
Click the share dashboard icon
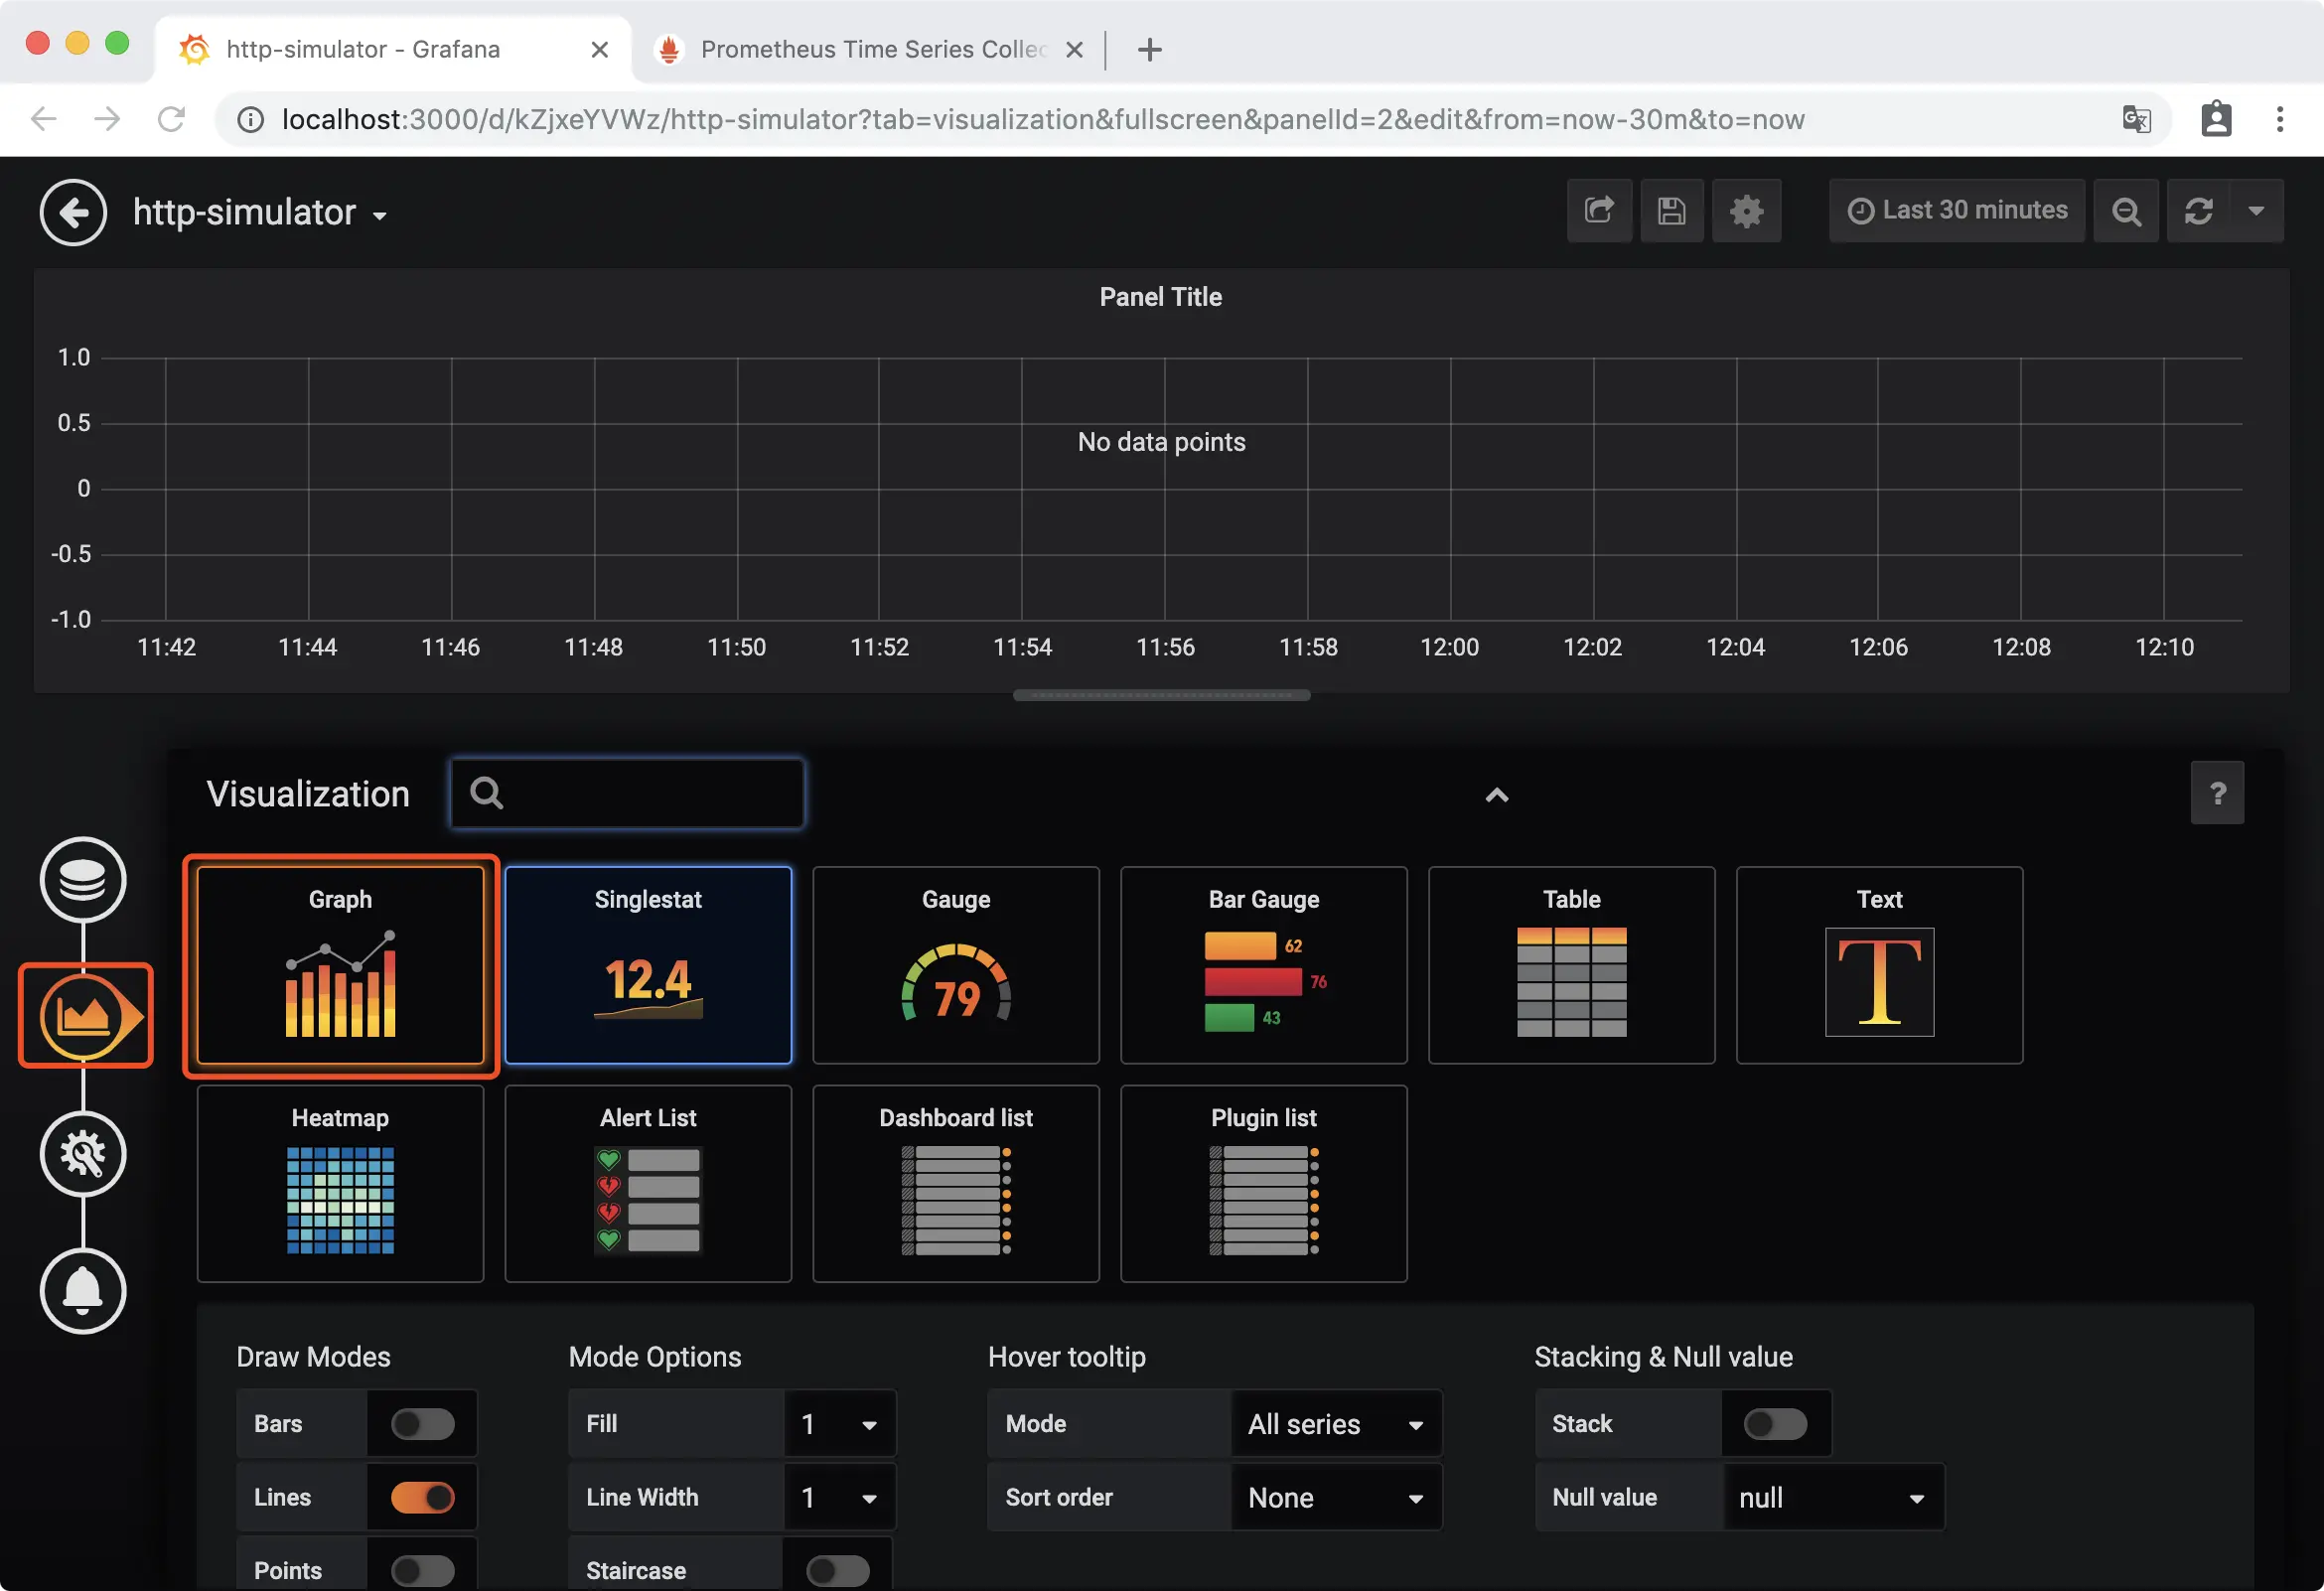click(x=1599, y=211)
